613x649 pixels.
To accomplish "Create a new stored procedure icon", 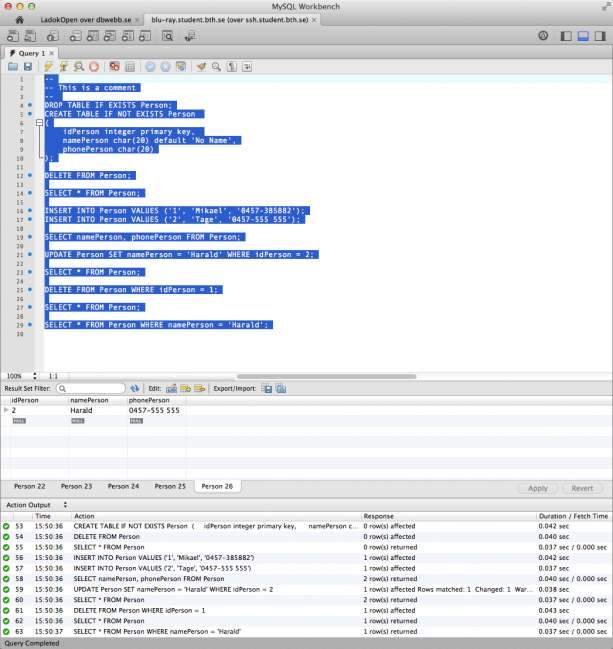I will coord(127,36).
